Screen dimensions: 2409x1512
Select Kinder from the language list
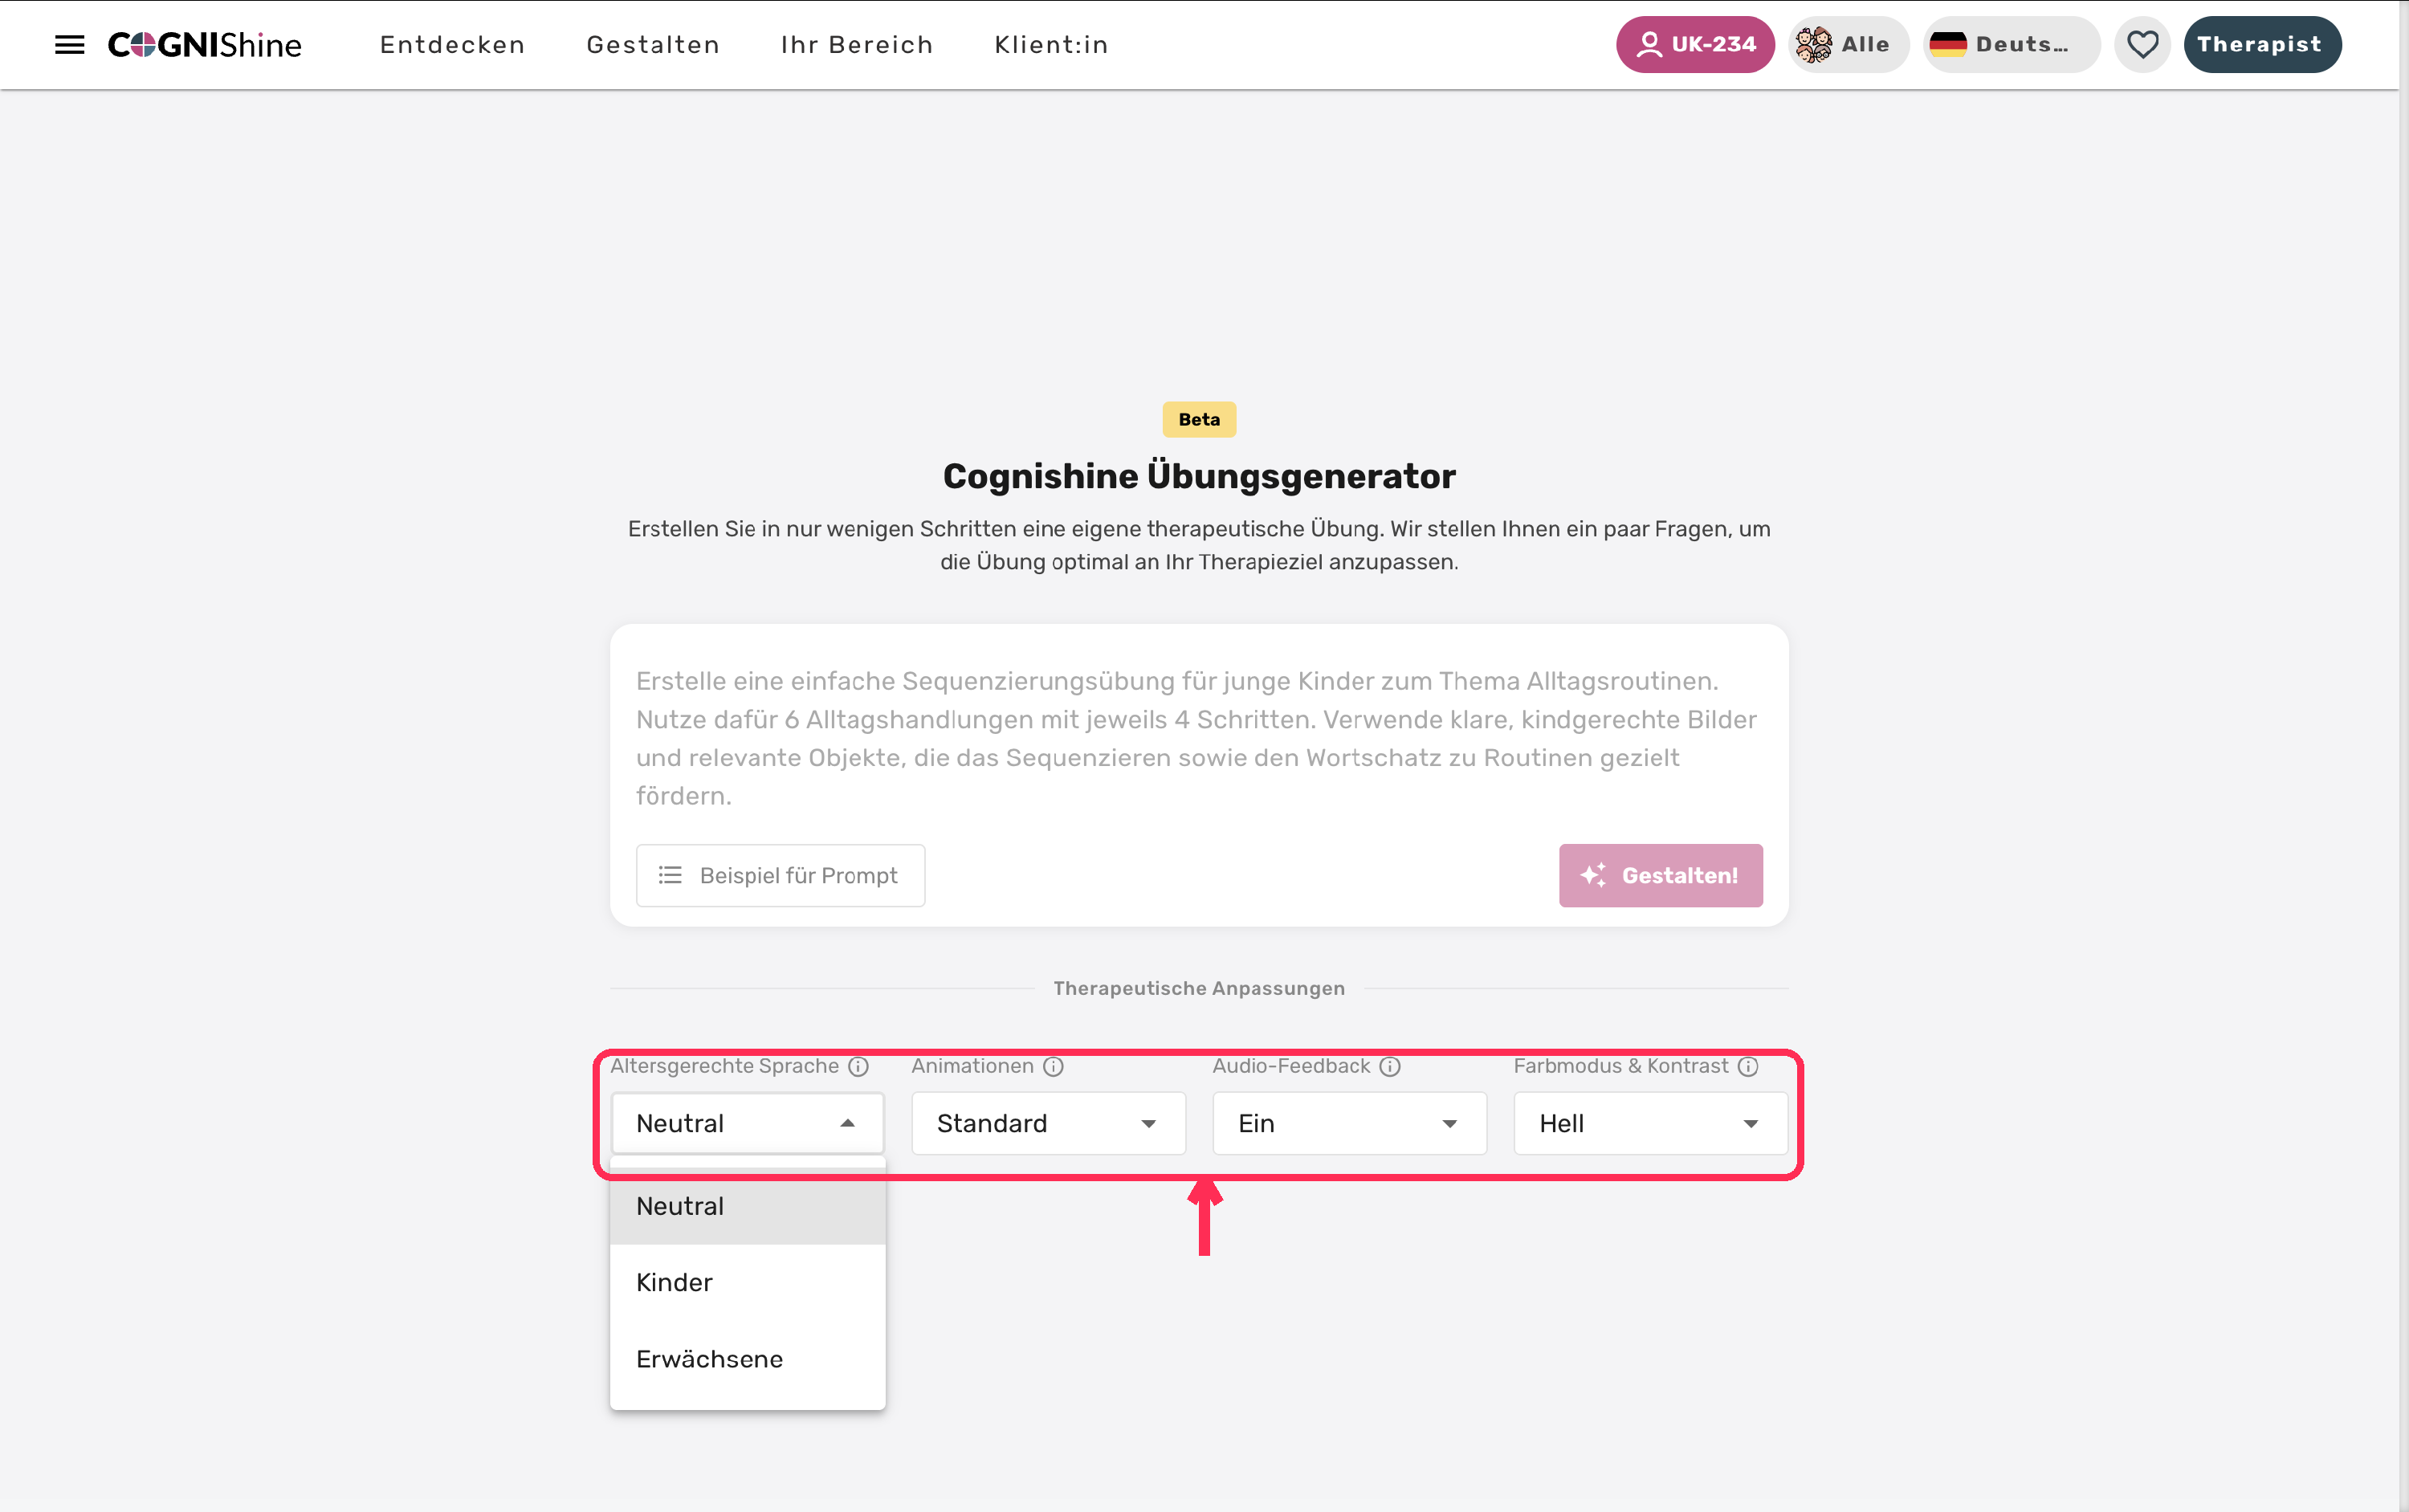coord(747,1282)
